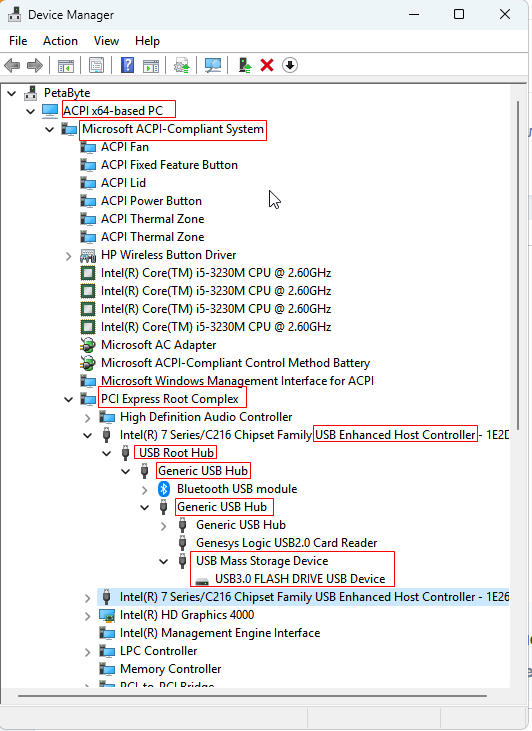Click Enable device green-arrow icon
The width and height of the screenshot is (532, 731).
[x=245, y=65]
